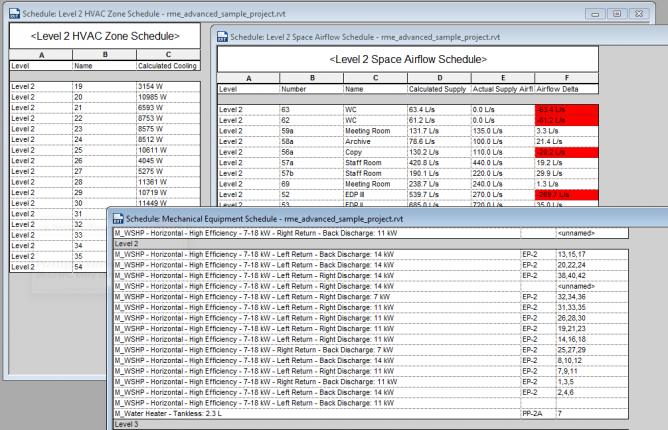Click red Airflow Delta cell -20.2 L/s
668x430 pixels.
point(567,153)
